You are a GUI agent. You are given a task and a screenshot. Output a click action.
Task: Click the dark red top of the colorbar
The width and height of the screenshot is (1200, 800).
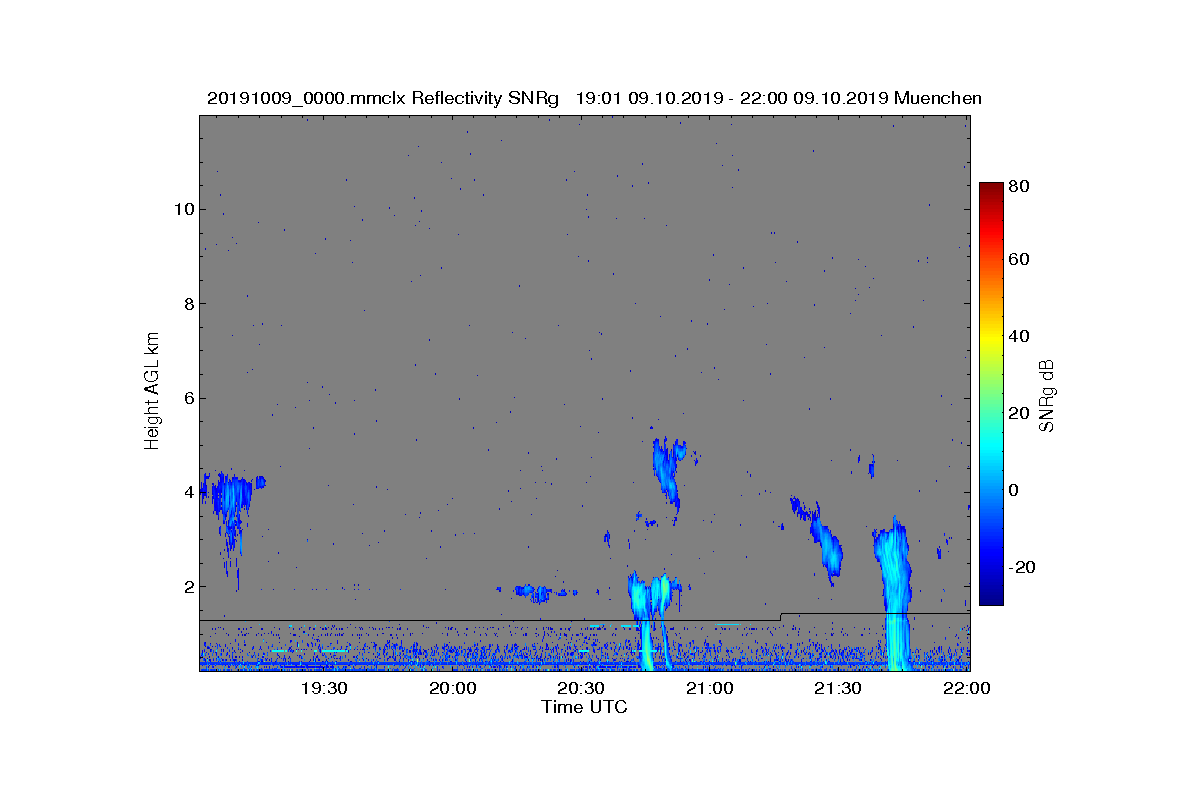coord(991,191)
